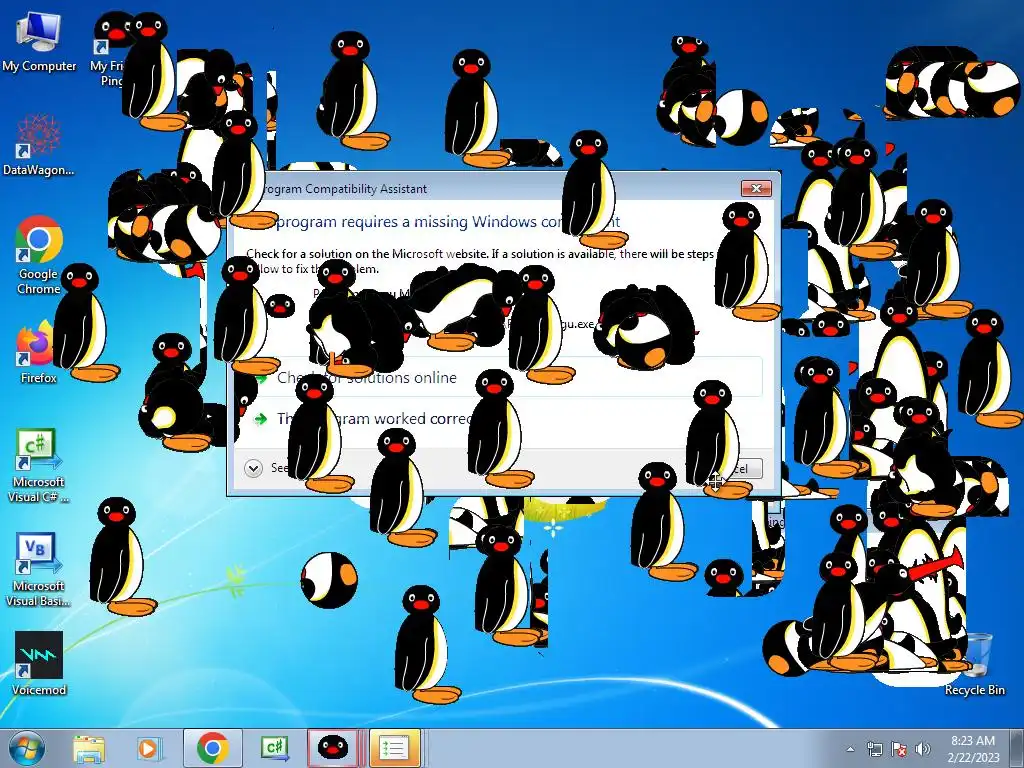Launch Google Chrome from the desktop

tap(39, 255)
